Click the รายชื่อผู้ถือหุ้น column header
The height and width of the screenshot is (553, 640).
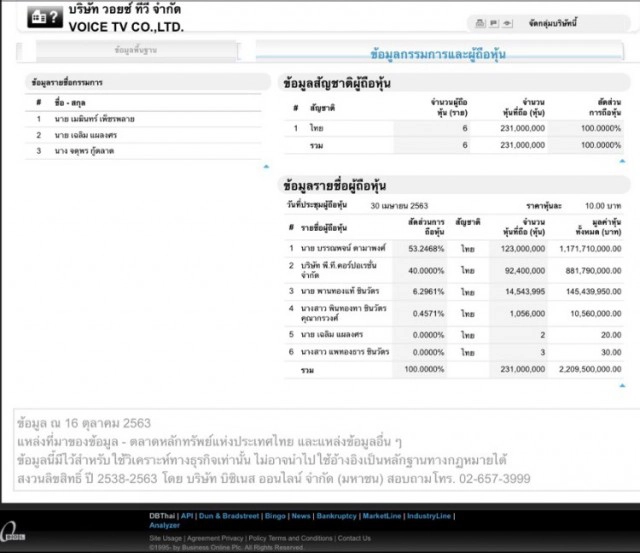324,228
